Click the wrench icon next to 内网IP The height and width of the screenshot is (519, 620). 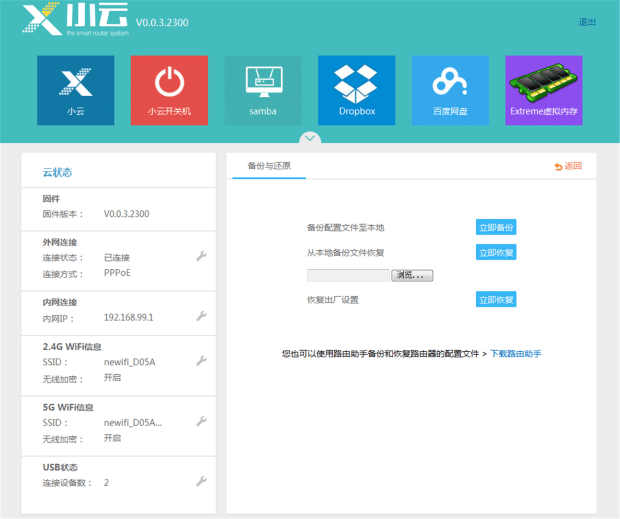click(201, 316)
